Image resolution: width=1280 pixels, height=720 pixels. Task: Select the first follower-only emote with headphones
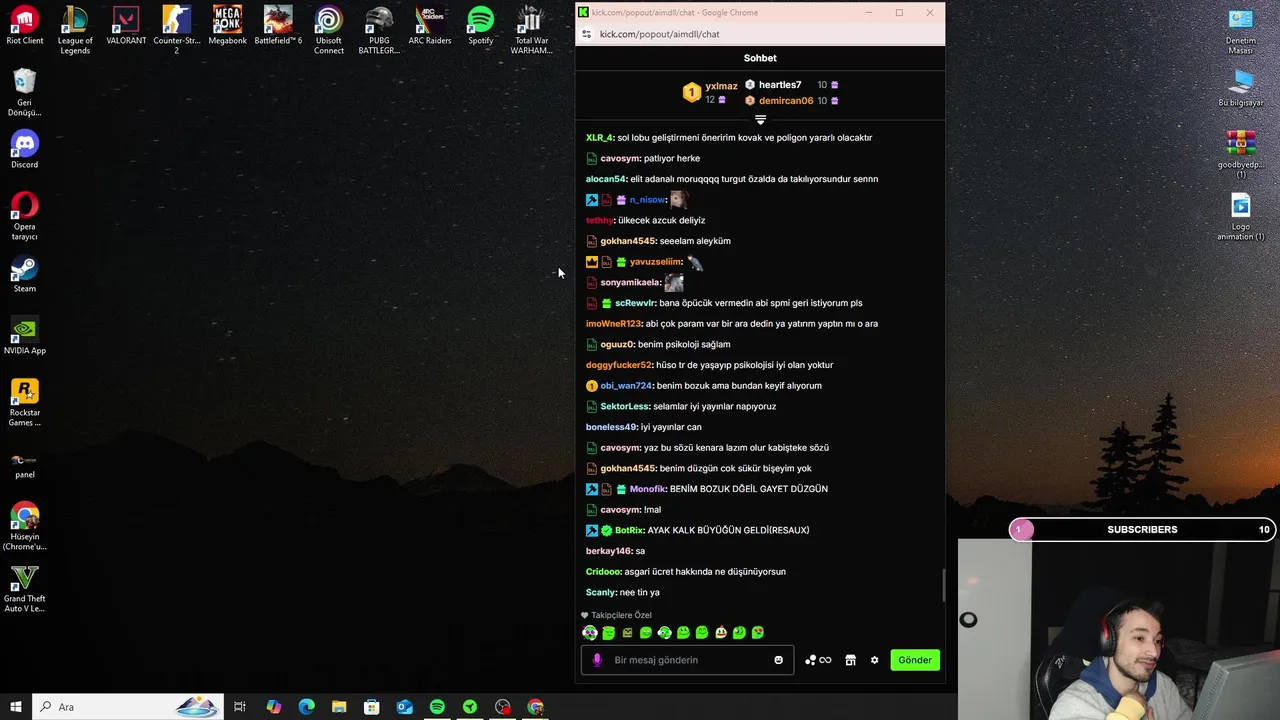(x=590, y=632)
